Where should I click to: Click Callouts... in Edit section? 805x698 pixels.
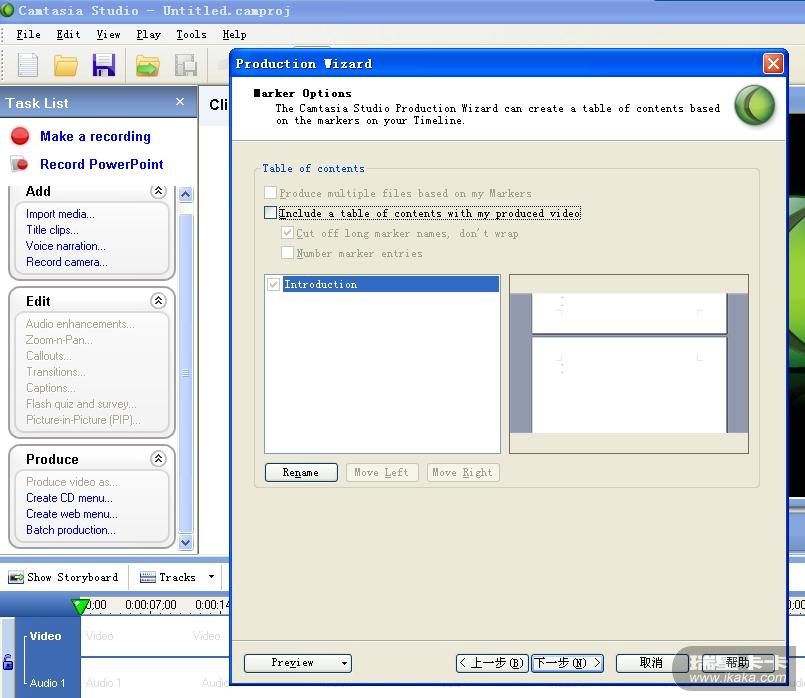[x=49, y=356]
